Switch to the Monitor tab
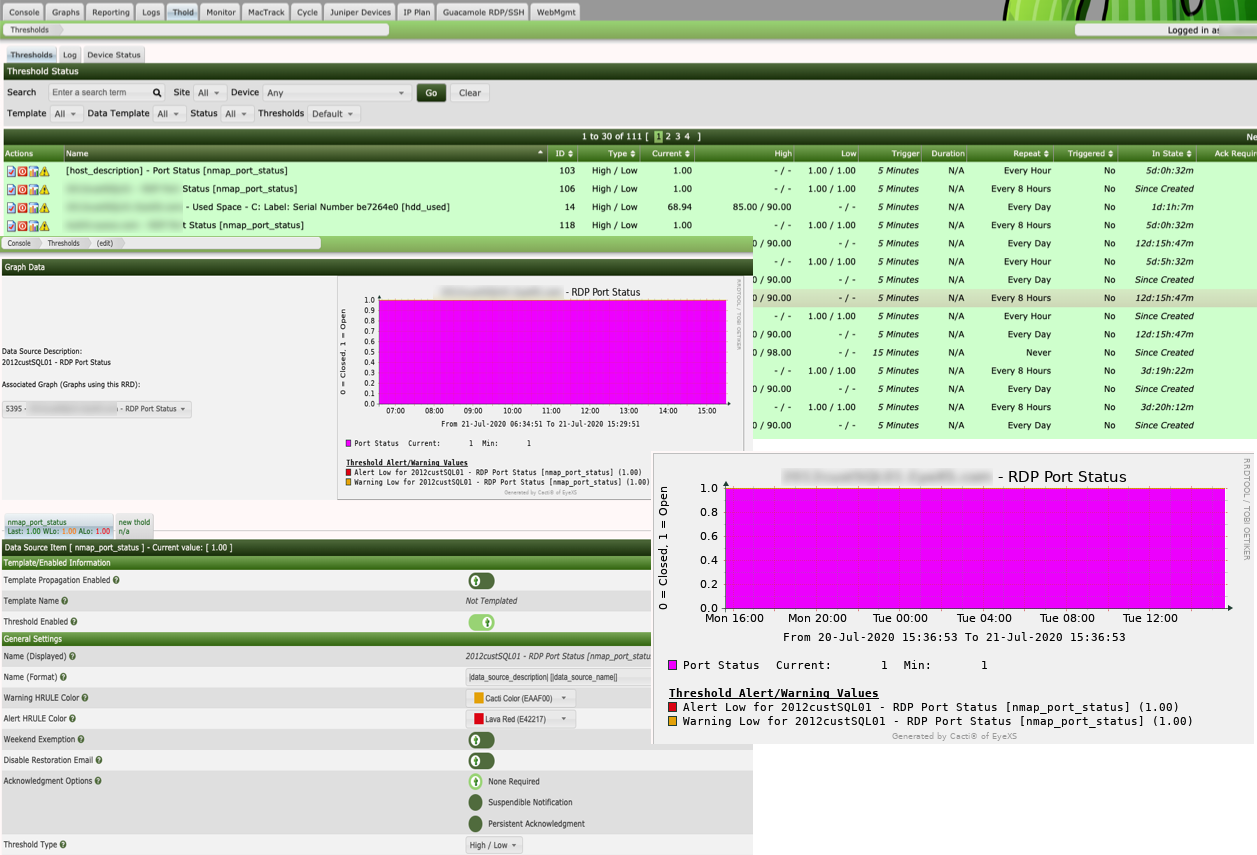Viewport: 1257px width, 855px height. [x=220, y=12]
